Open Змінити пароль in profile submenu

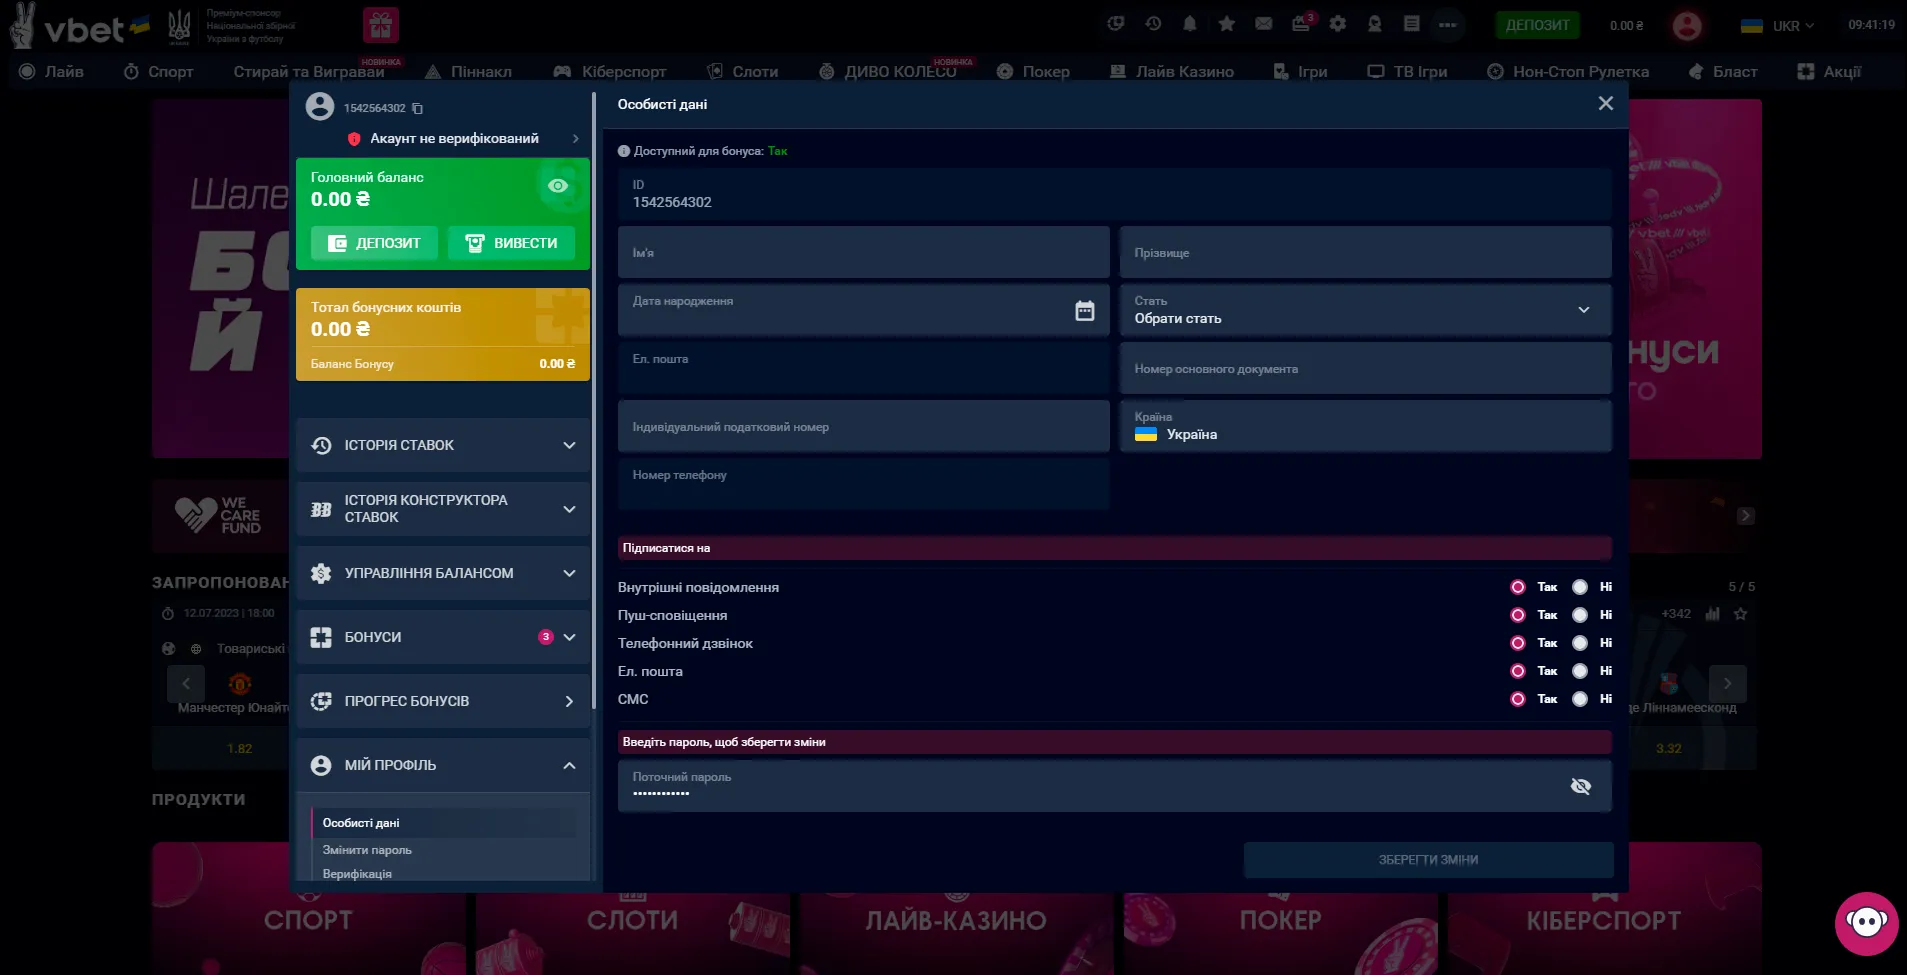point(367,850)
